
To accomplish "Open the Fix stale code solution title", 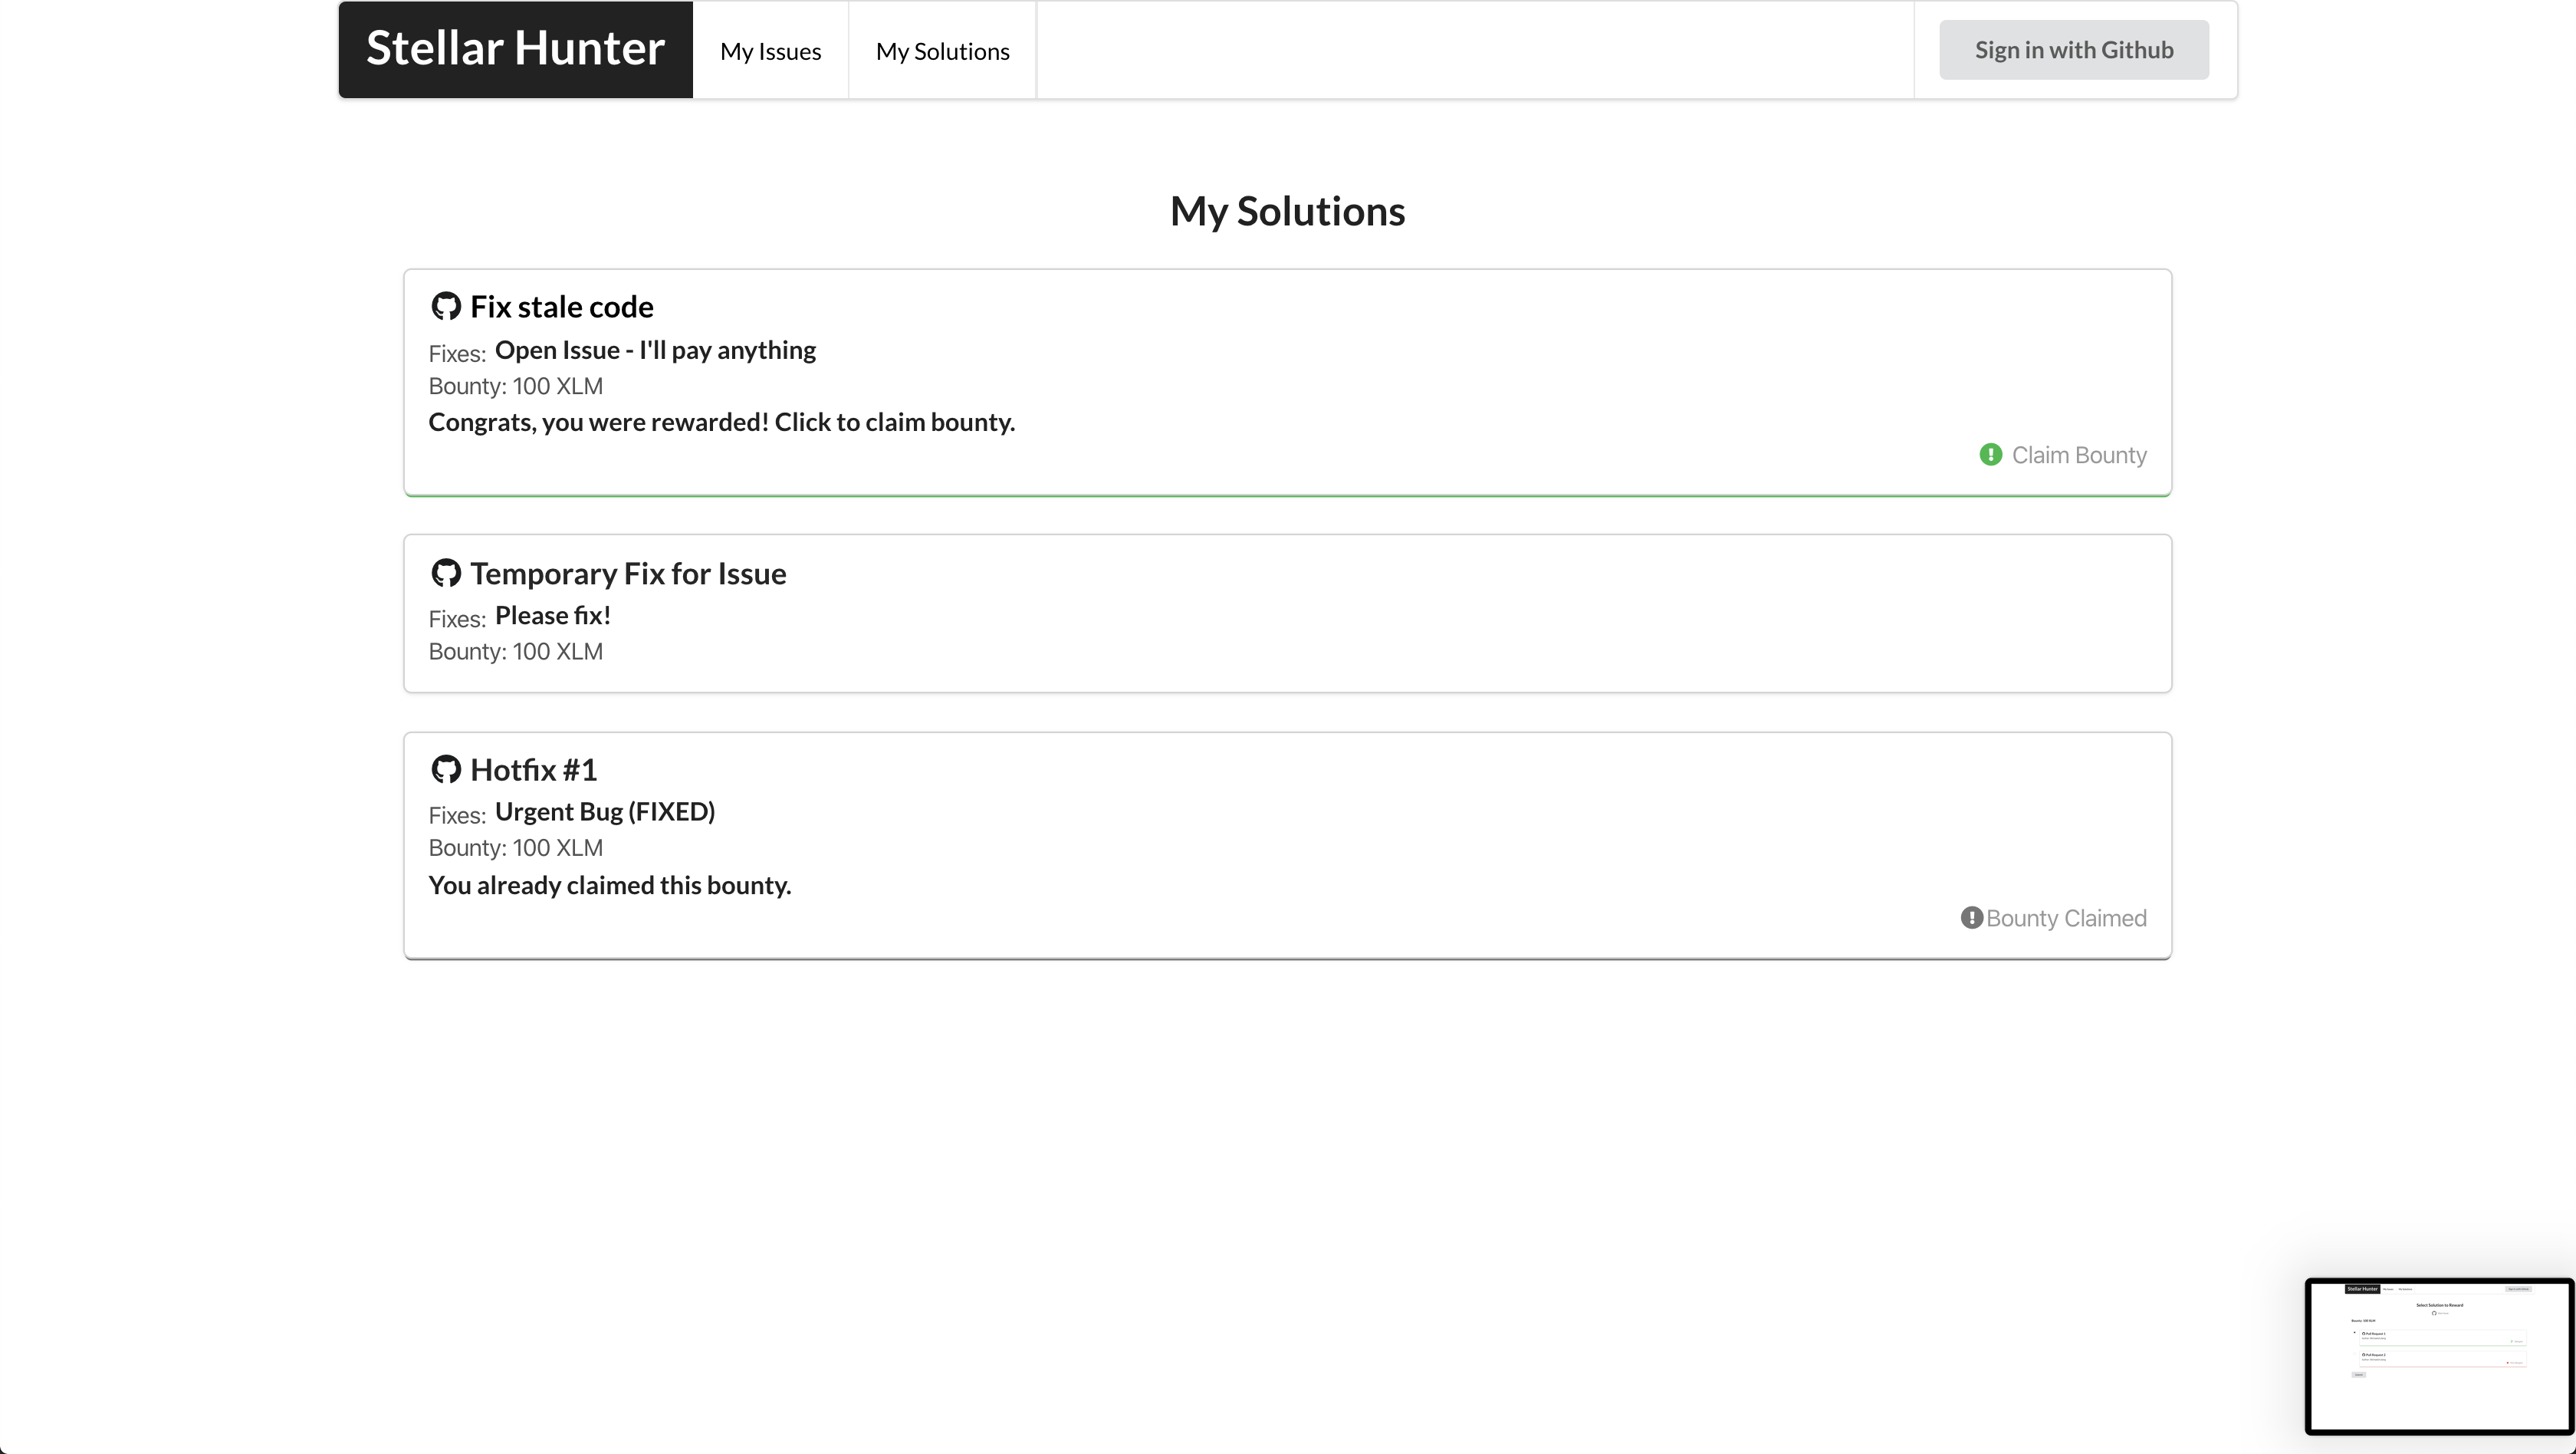I will tap(562, 307).
